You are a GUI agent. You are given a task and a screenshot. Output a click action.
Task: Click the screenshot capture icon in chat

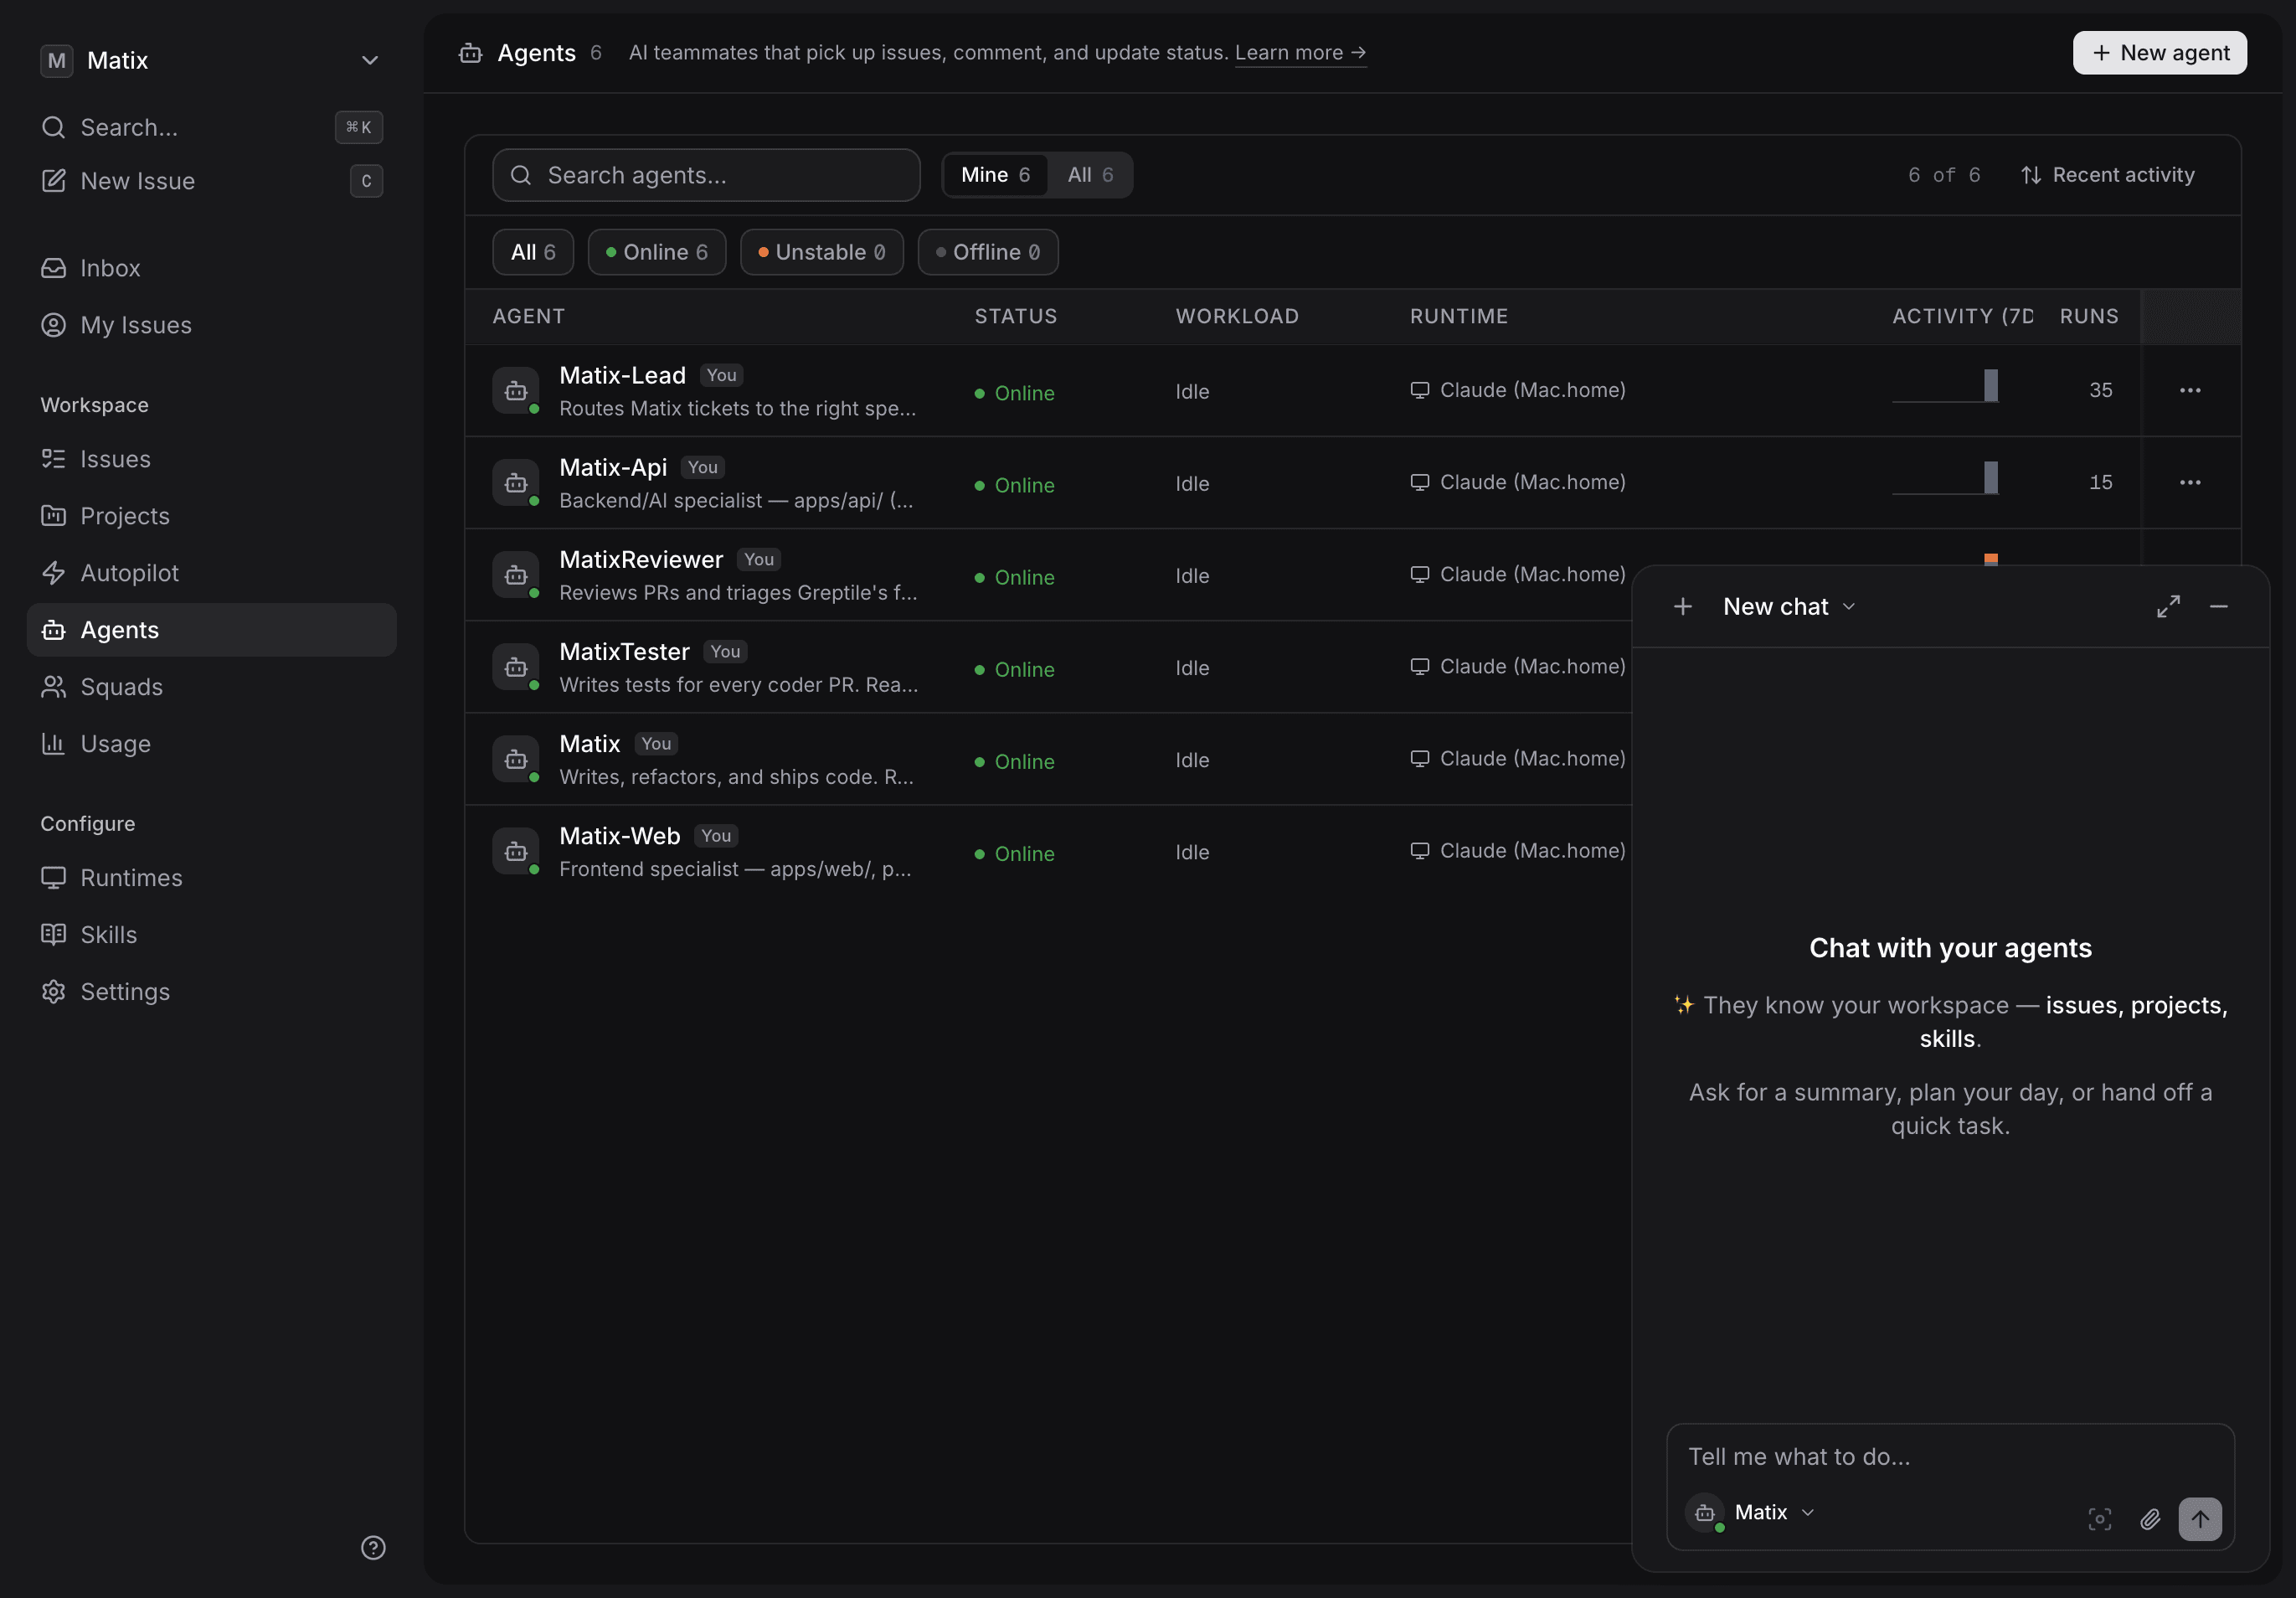pos(2099,1519)
